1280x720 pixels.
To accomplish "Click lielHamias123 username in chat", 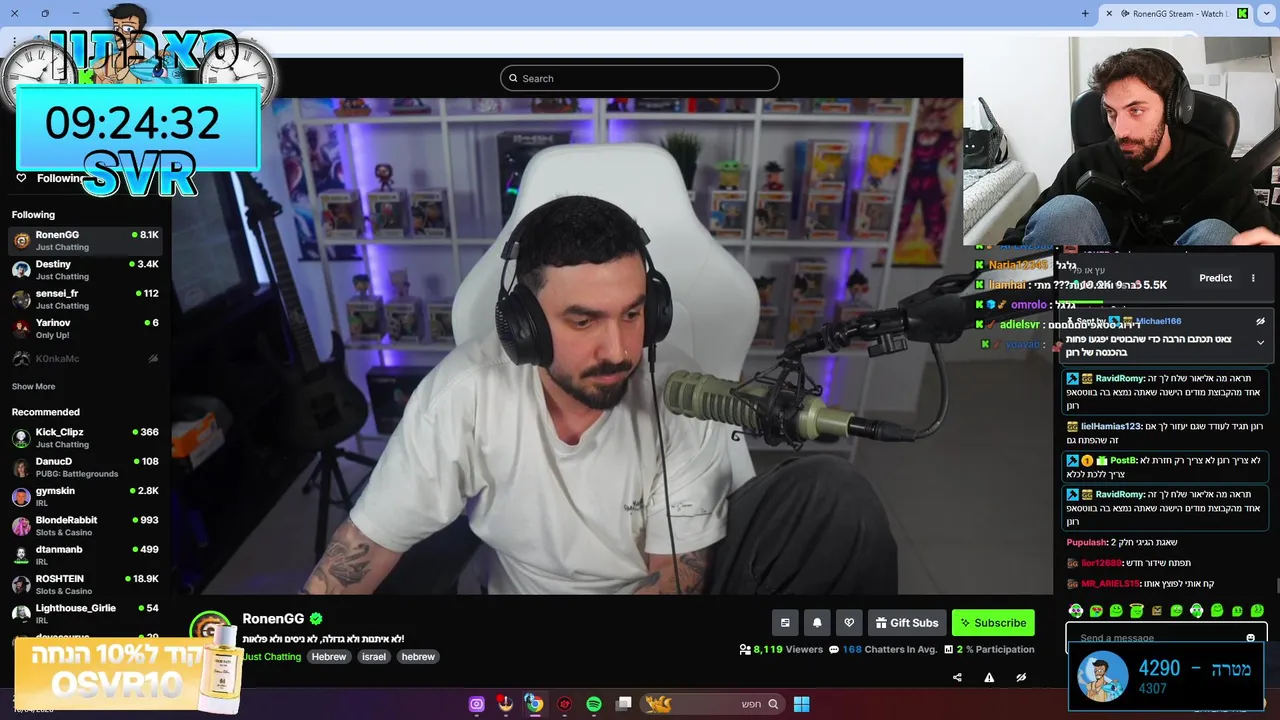I will 1111,427.
